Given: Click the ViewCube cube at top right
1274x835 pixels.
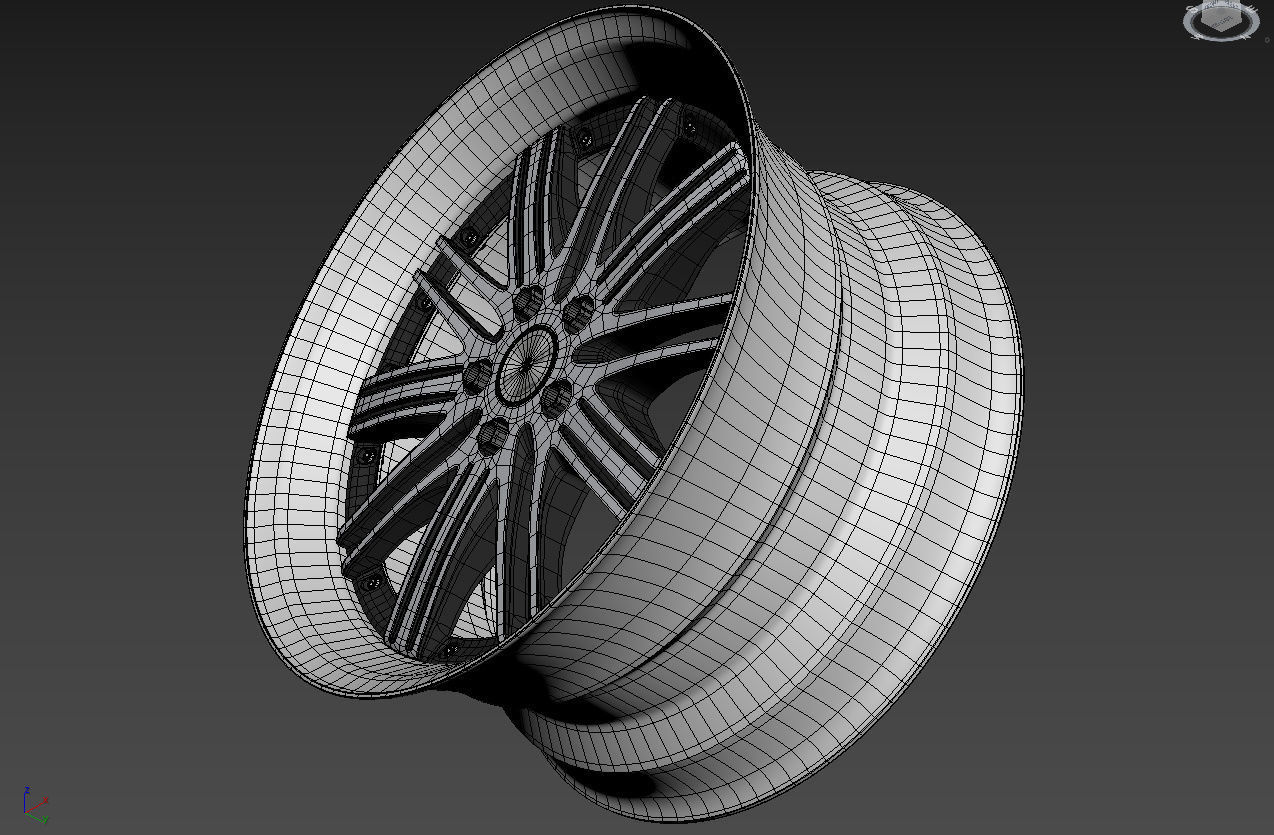Looking at the screenshot, I should click(1219, 17).
